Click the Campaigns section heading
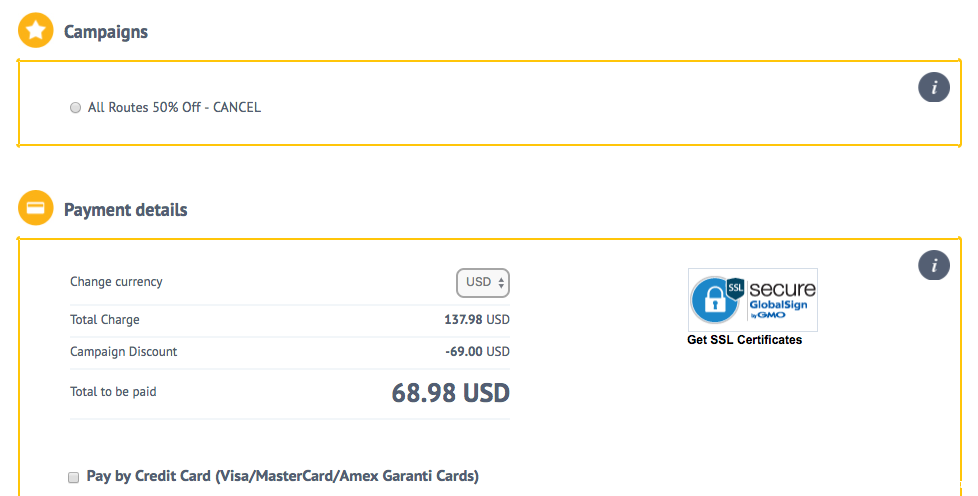The height and width of the screenshot is (496, 978). pos(106,32)
